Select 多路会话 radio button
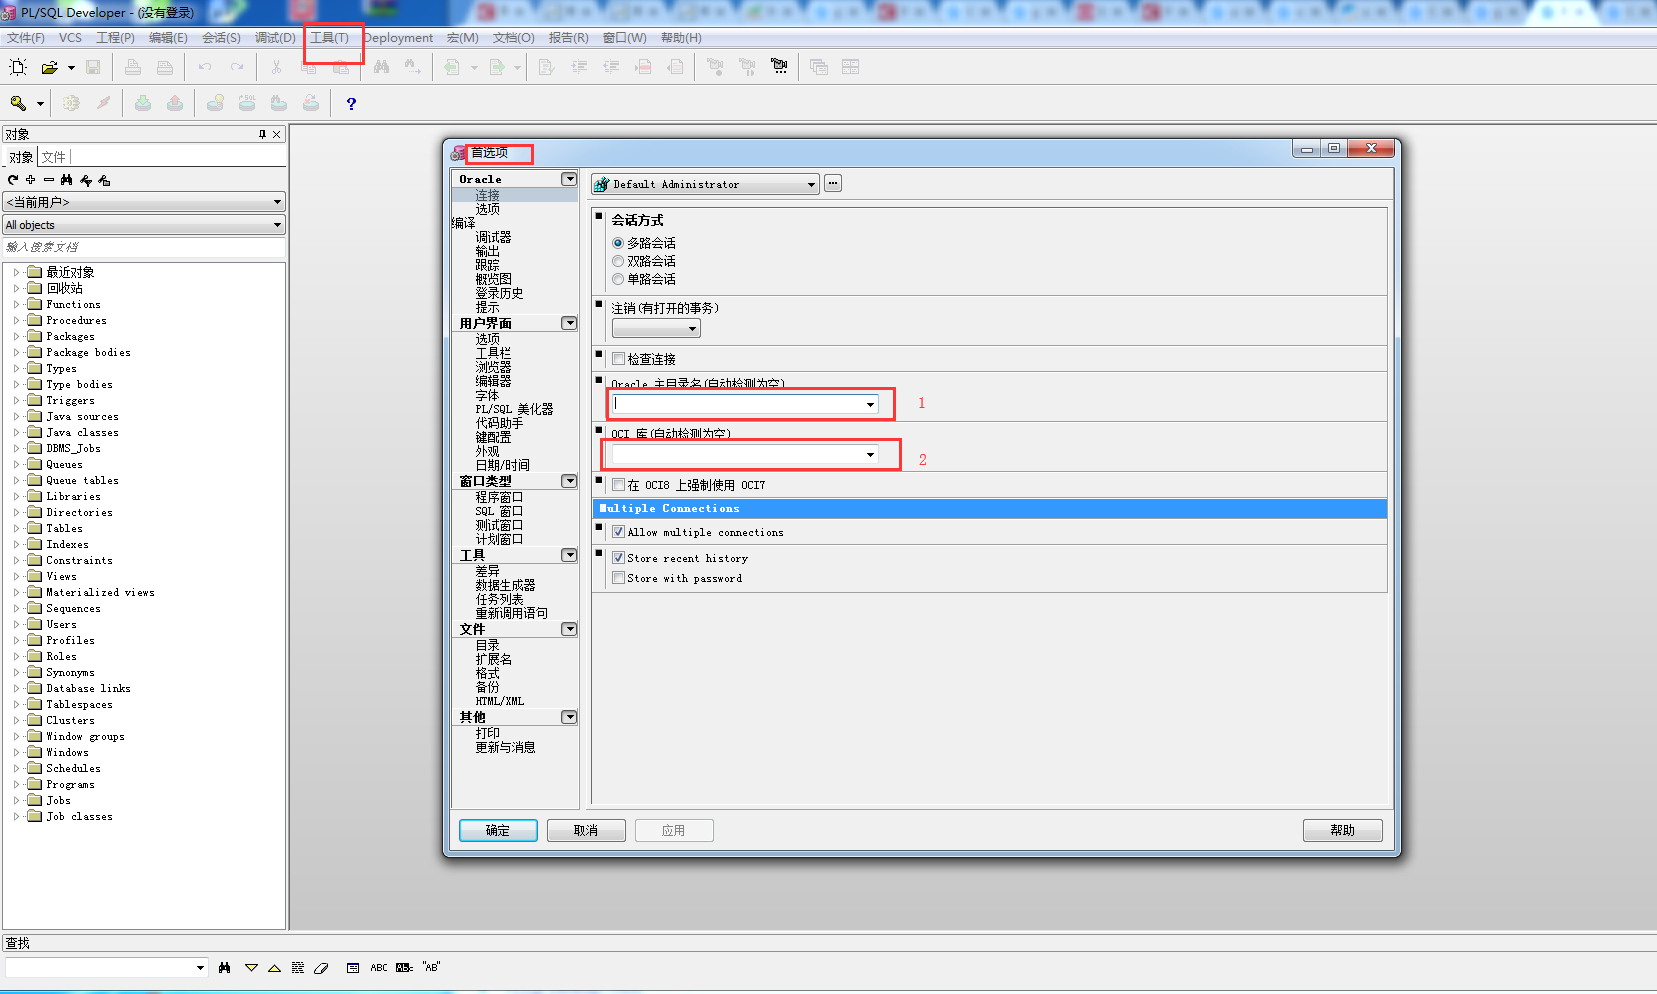The image size is (1657, 994). coord(618,243)
